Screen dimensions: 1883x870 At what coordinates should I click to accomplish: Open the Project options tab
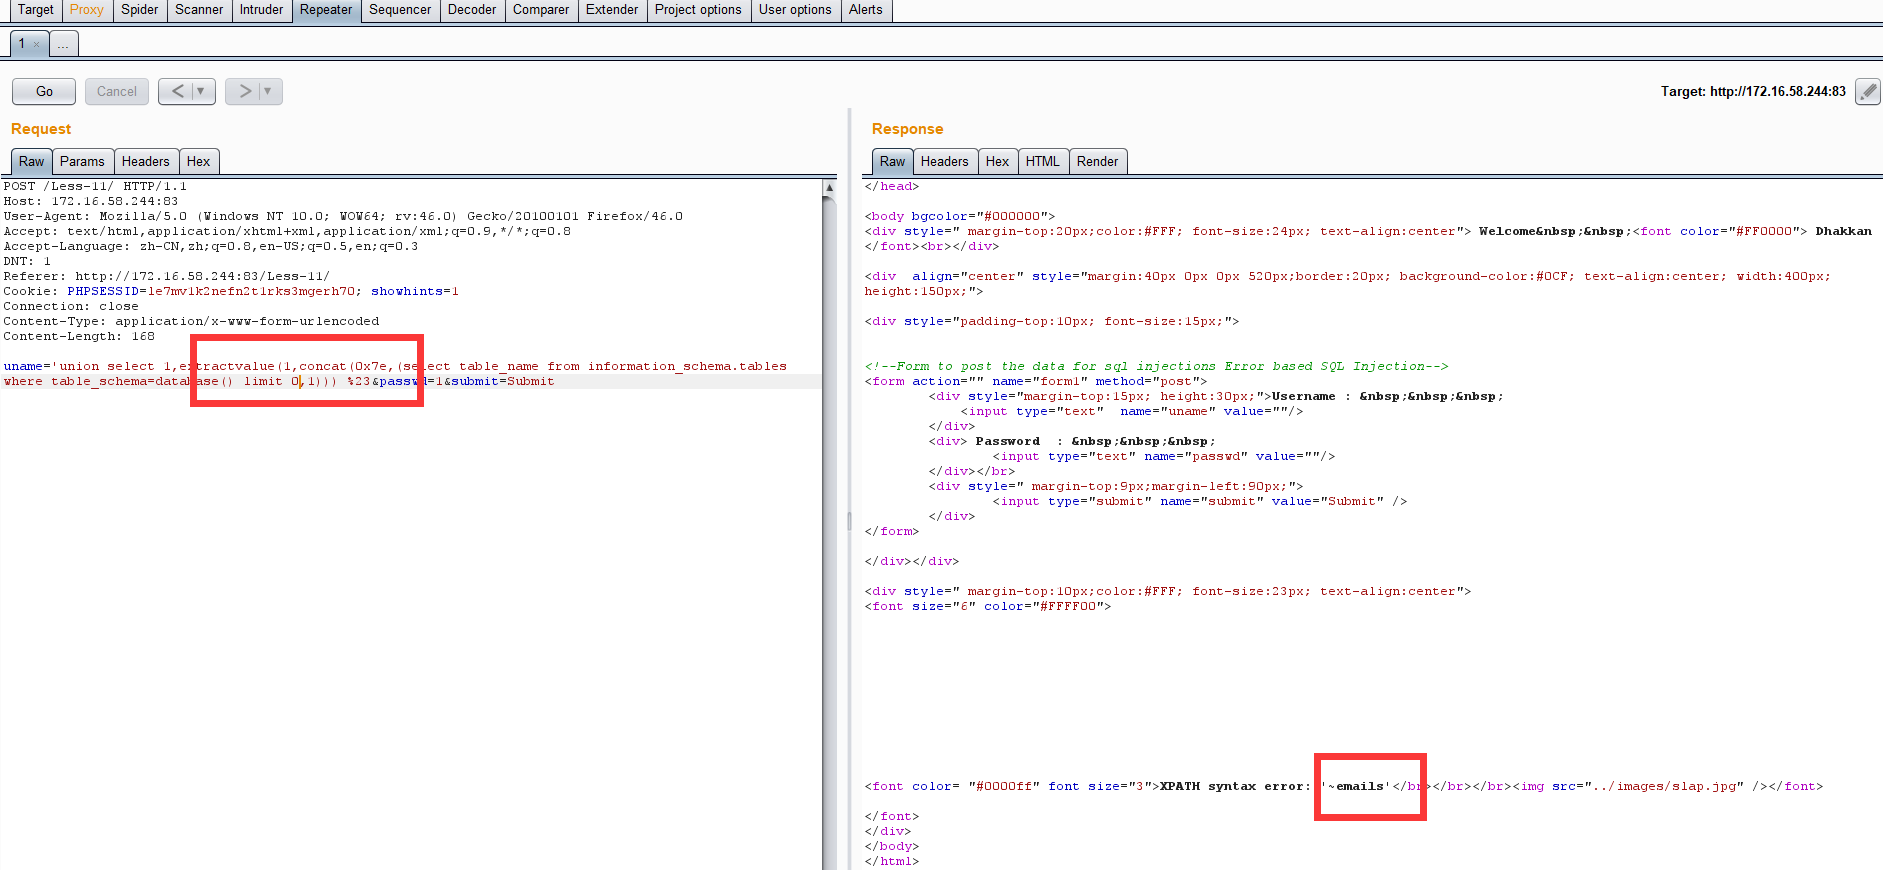[x=698, y=10]
